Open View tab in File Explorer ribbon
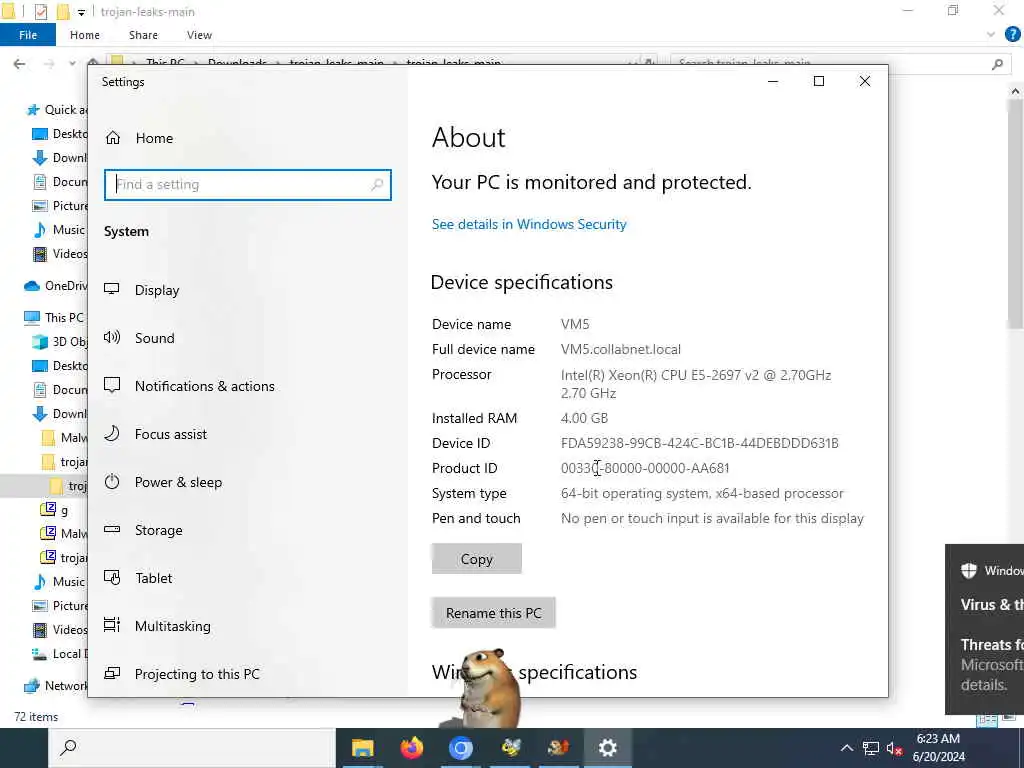This screenshot has height=768, width=1024. point(199,35)
